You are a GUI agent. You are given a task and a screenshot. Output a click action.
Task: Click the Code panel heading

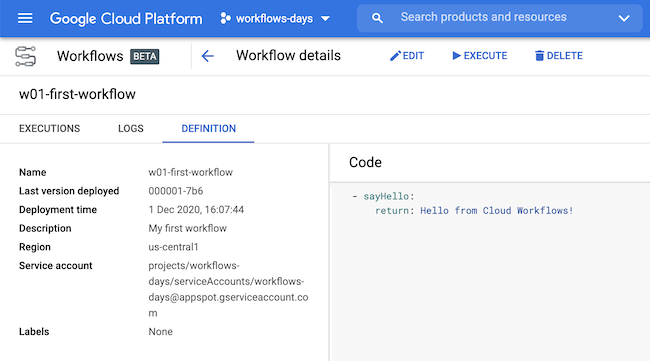coord(365,162)
